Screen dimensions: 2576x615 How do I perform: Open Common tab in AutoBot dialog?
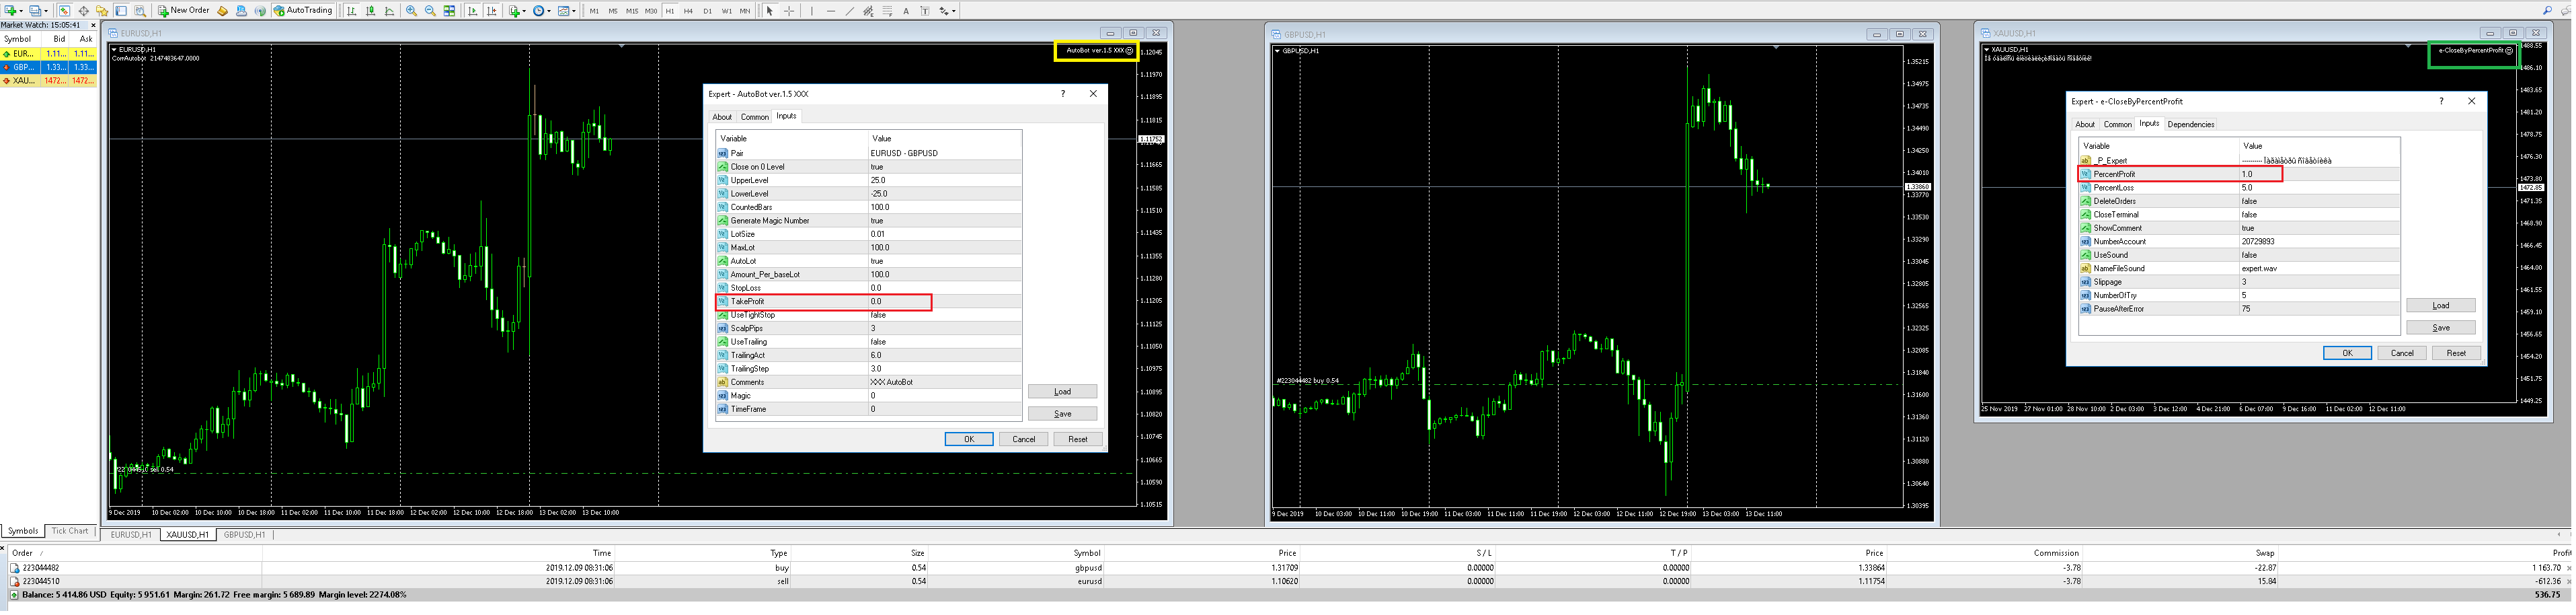tap(754, 117)
